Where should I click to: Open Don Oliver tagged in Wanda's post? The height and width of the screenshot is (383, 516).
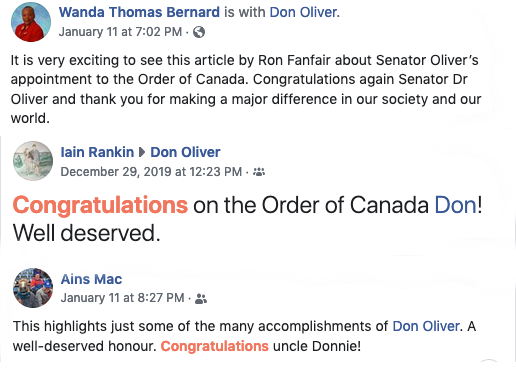pyautogui.click(x=303, y=12)
